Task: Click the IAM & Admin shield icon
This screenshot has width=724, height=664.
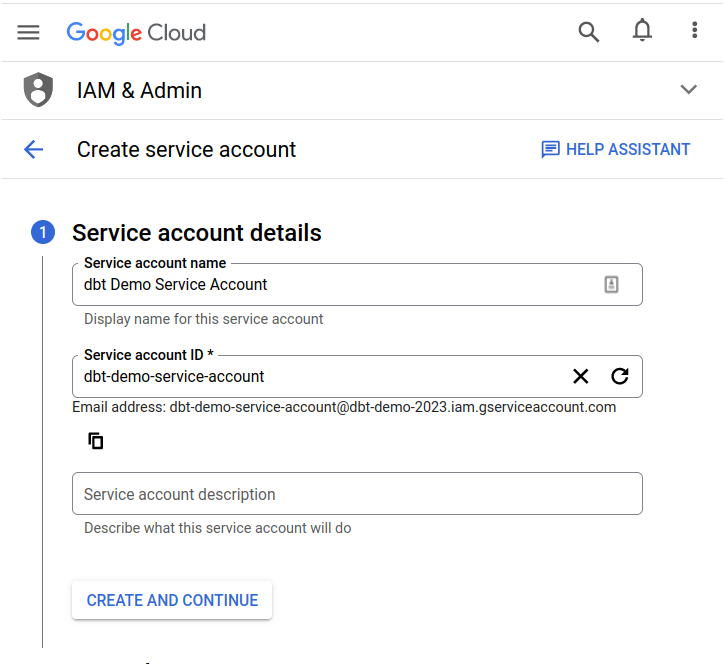Action: [x=38, y=90]
